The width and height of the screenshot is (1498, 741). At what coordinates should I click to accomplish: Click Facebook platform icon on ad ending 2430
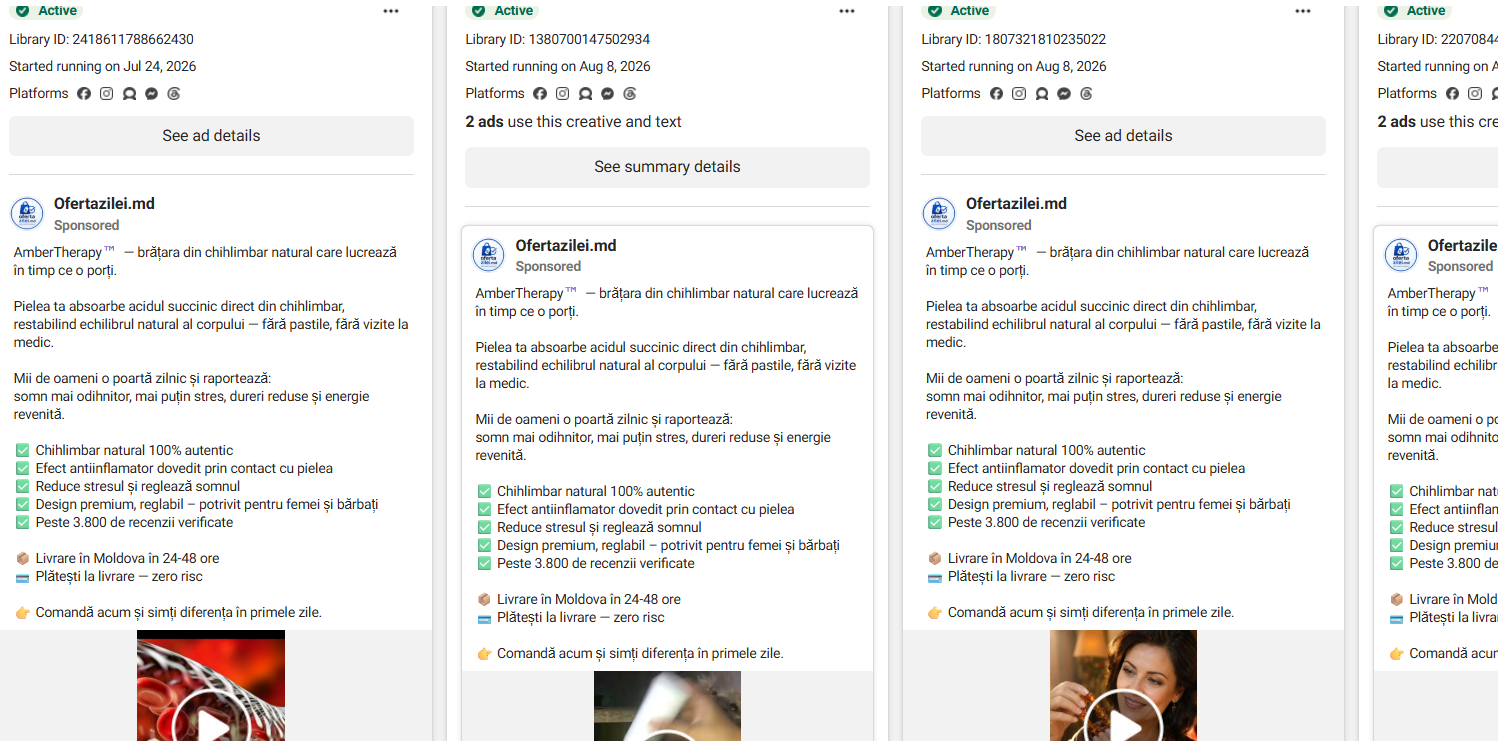tap(84, 94)
